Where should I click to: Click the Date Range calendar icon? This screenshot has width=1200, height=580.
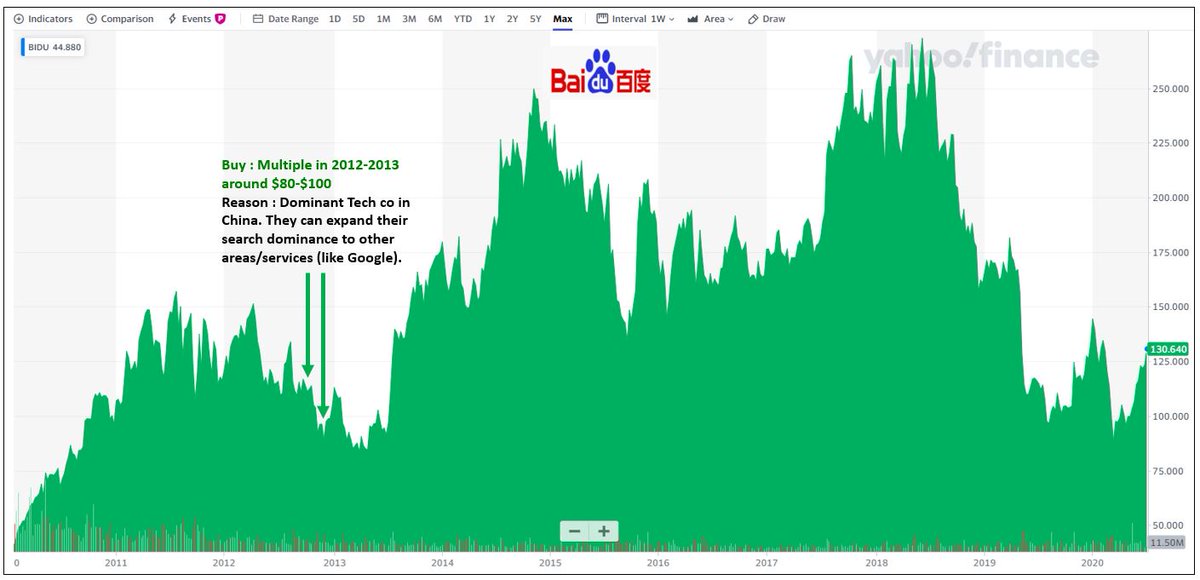tap(258, 19)
